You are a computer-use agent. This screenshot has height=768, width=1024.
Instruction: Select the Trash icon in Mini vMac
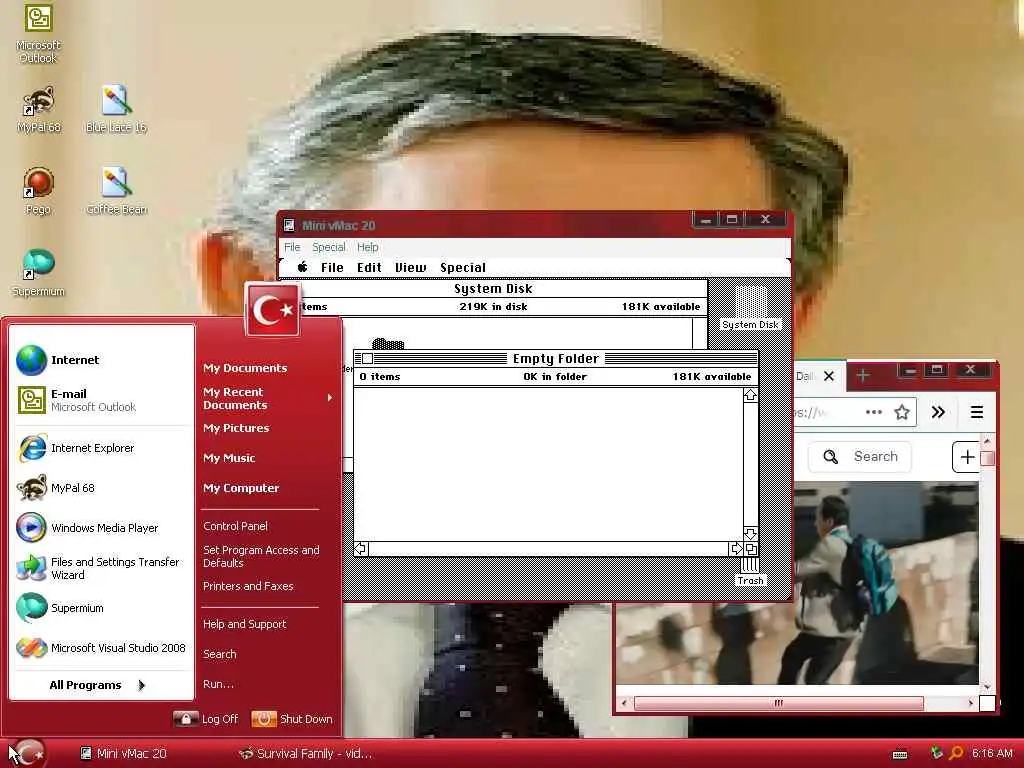750,573
